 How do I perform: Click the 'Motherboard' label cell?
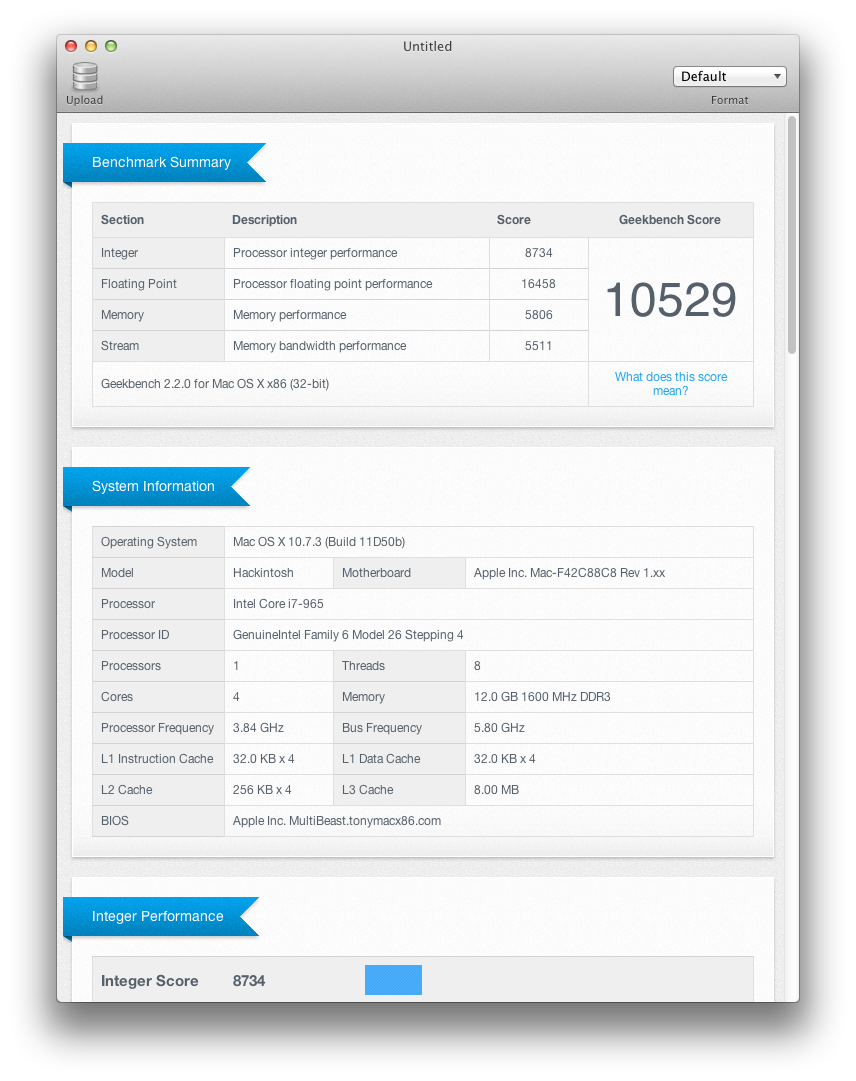pyautogui.click(x=399, y=573)
